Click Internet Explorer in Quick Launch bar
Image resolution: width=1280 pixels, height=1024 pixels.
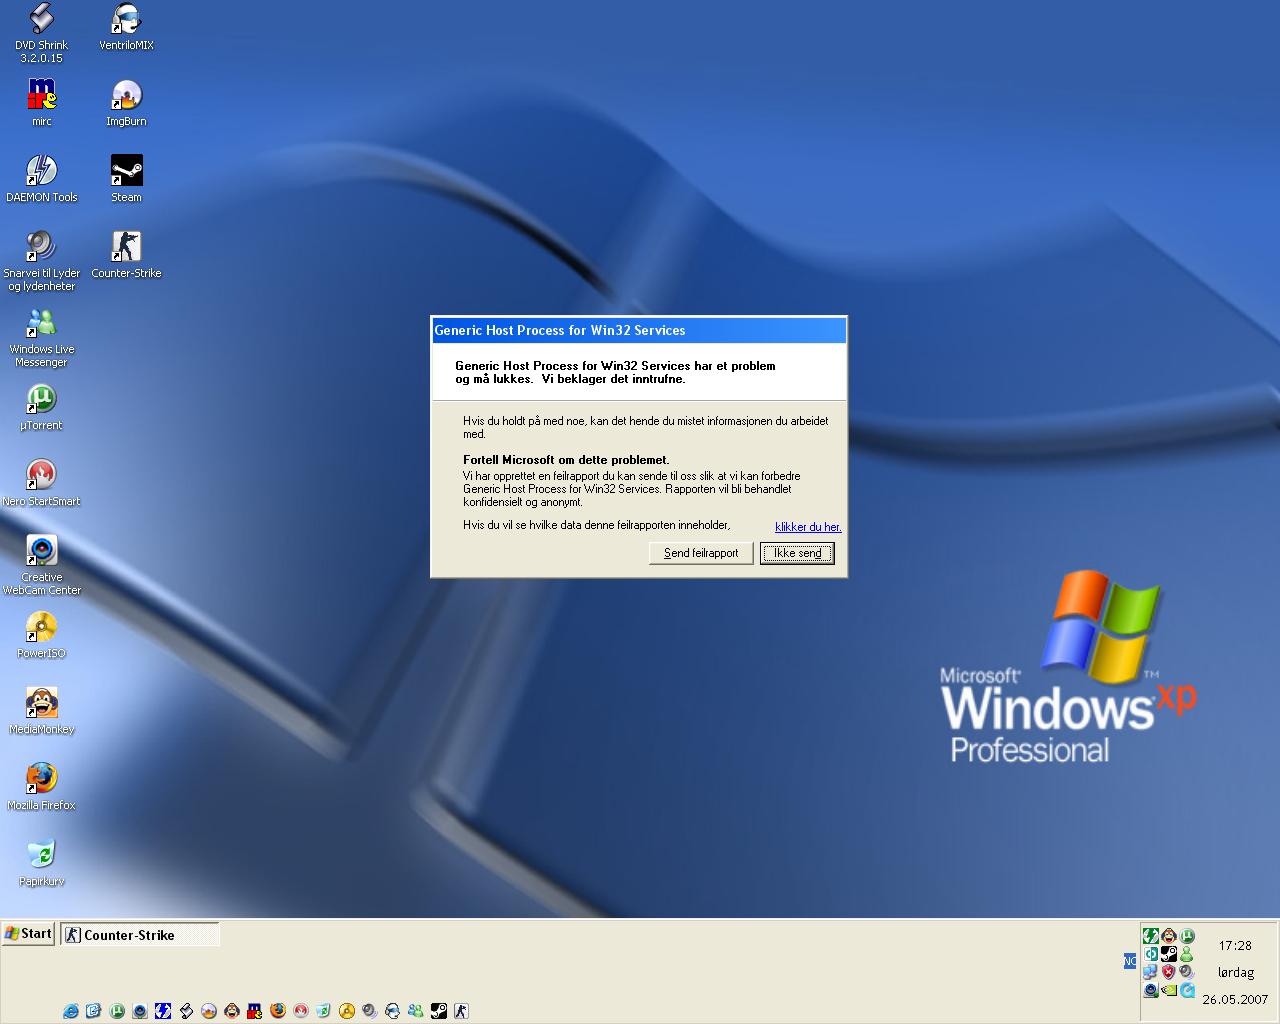(70, 1011)
